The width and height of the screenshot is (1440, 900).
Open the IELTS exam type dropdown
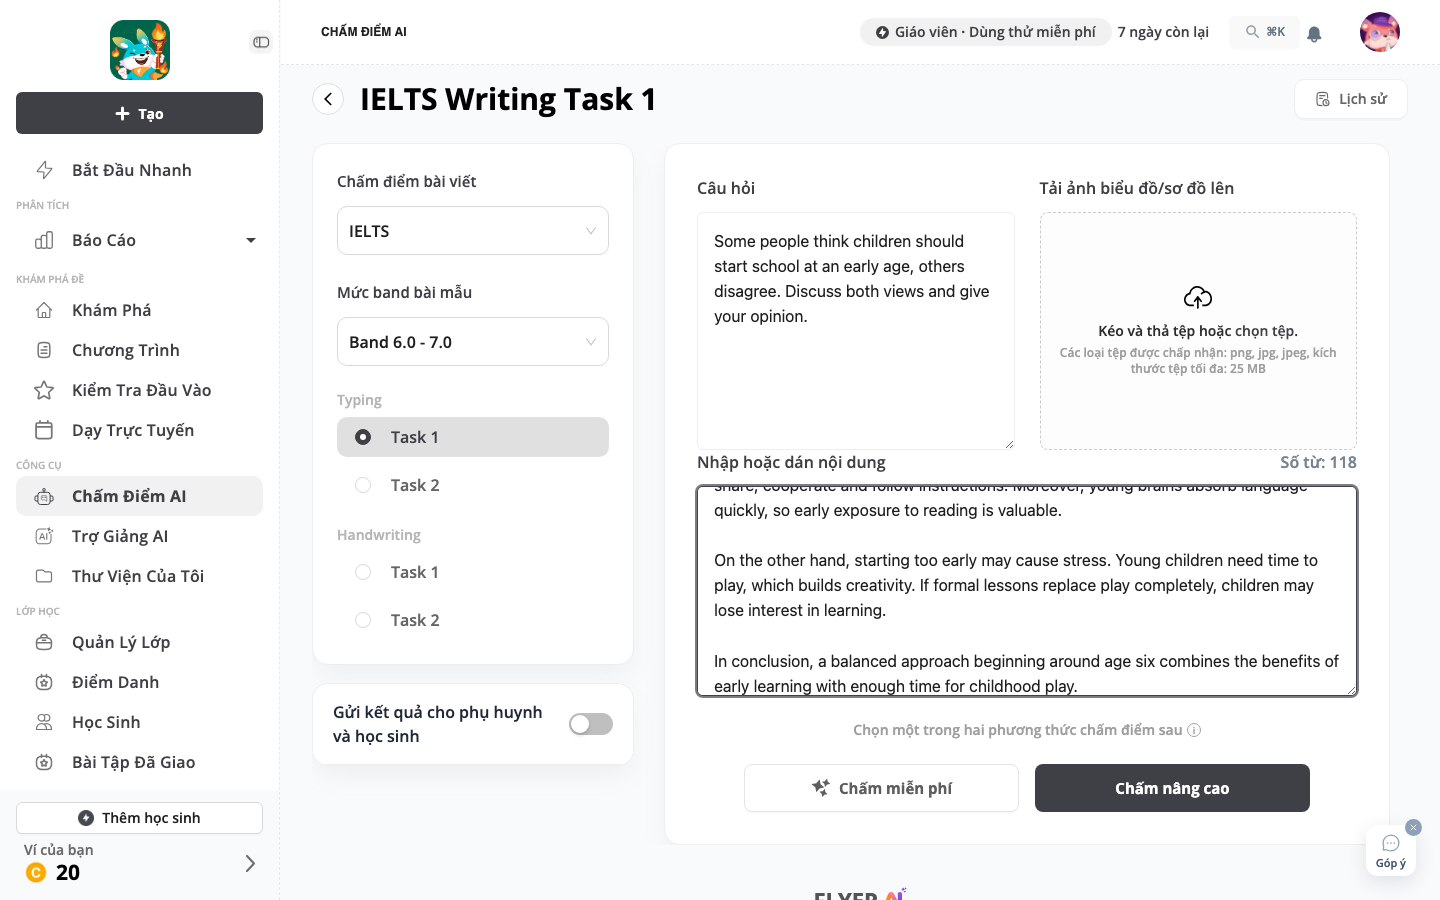(473, 231)
